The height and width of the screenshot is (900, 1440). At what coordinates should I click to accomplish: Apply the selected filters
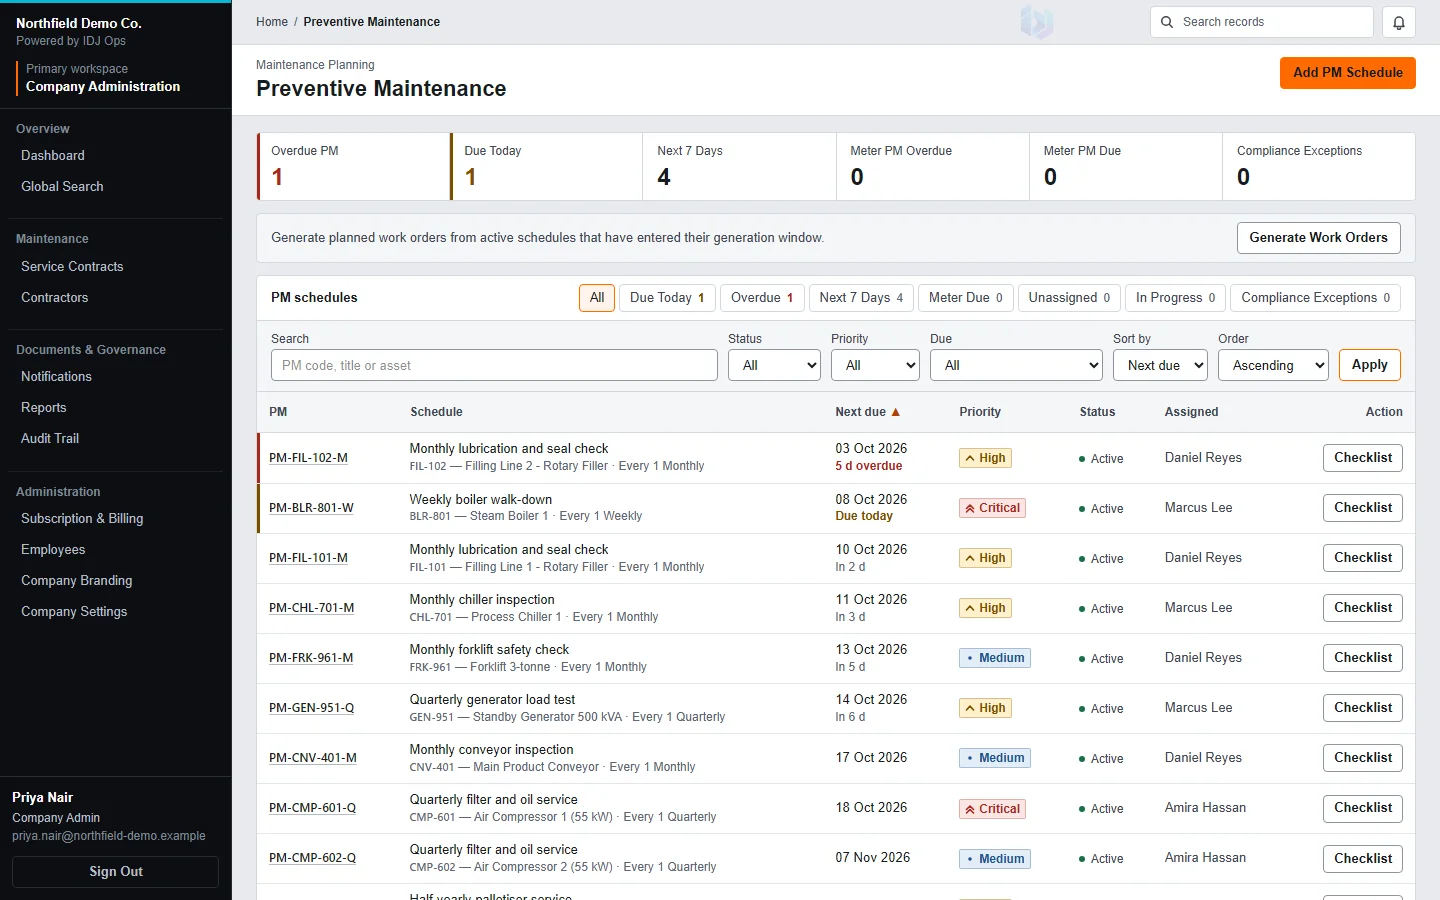tap(1370, 365)
